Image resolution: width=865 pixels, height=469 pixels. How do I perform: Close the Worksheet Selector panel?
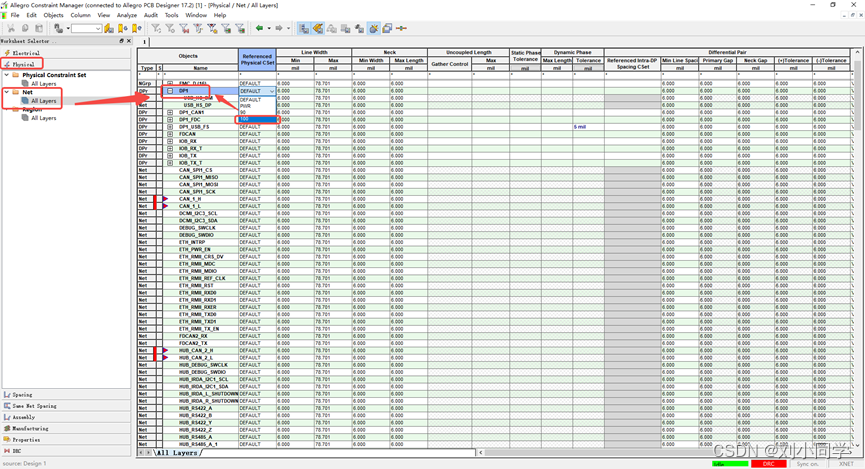pyautogui.click(x=130, y=41)
